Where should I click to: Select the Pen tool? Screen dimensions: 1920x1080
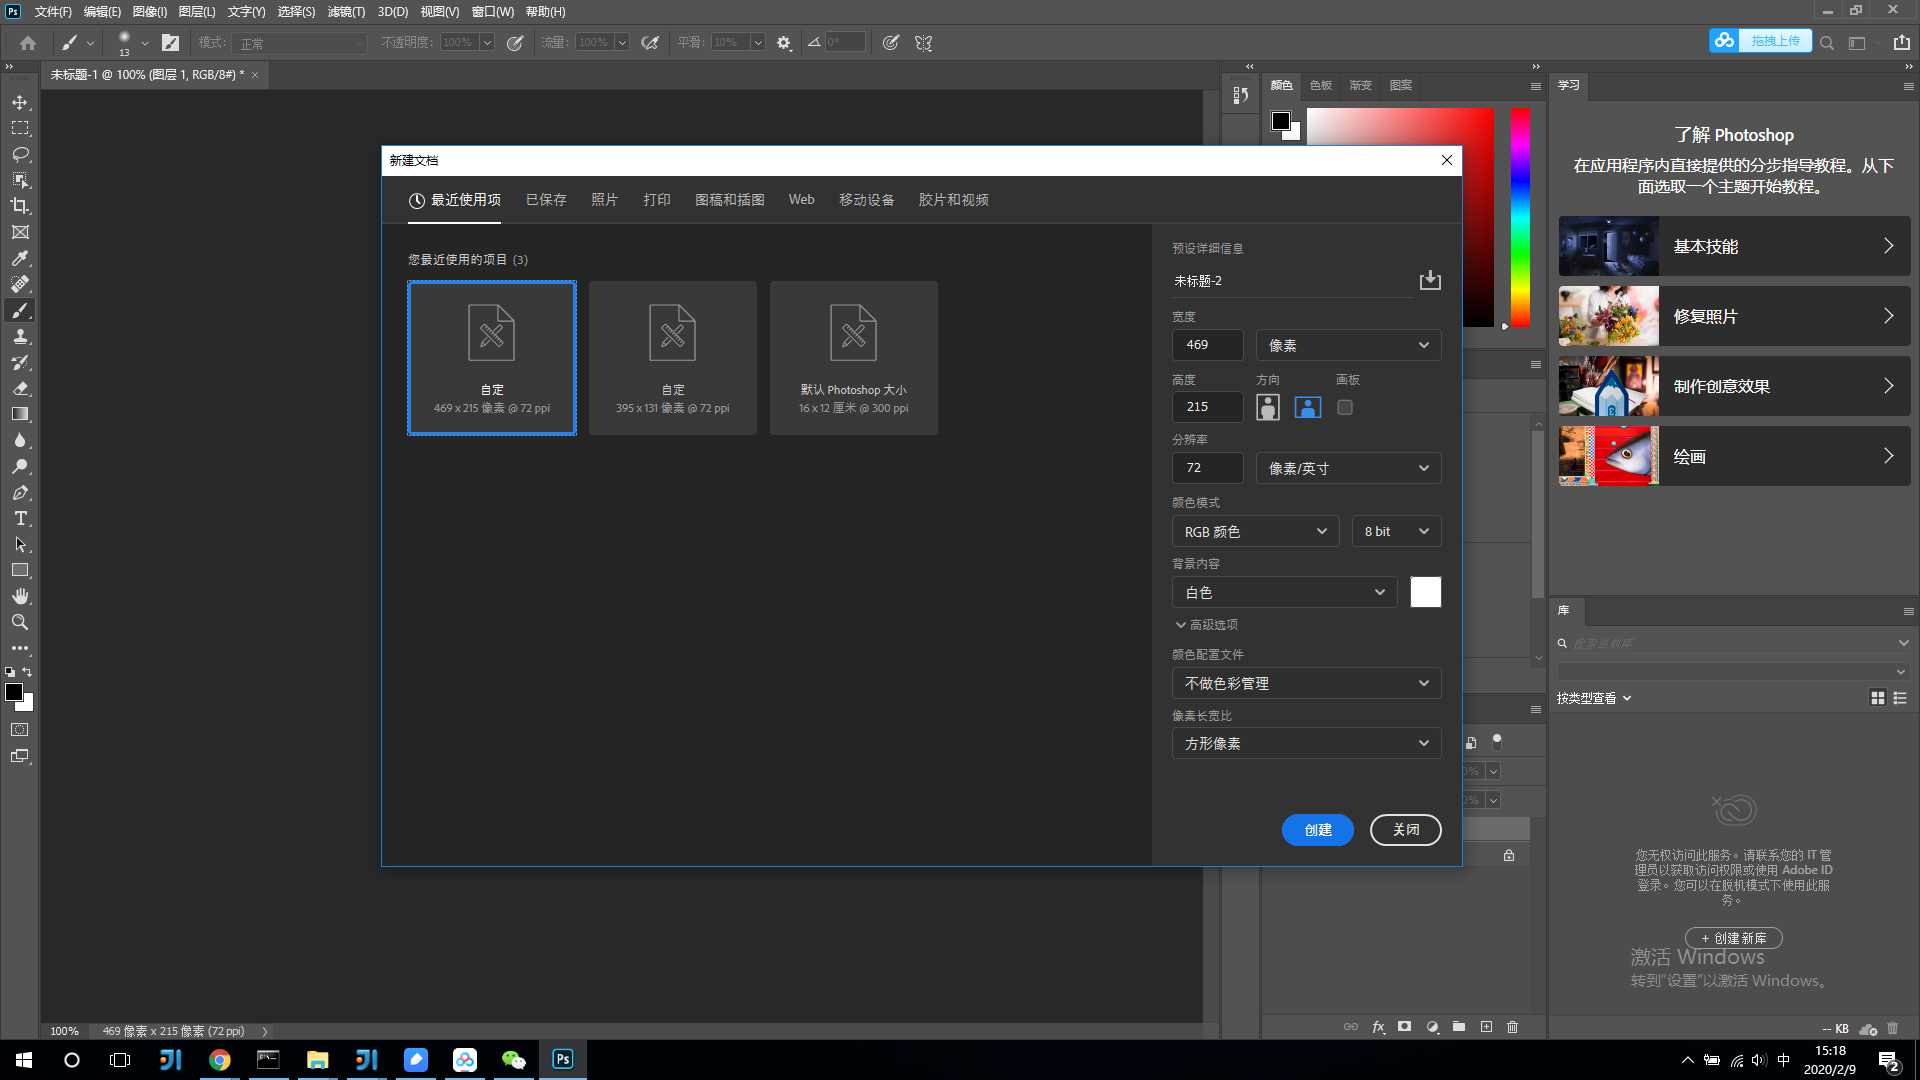point(20,492)
